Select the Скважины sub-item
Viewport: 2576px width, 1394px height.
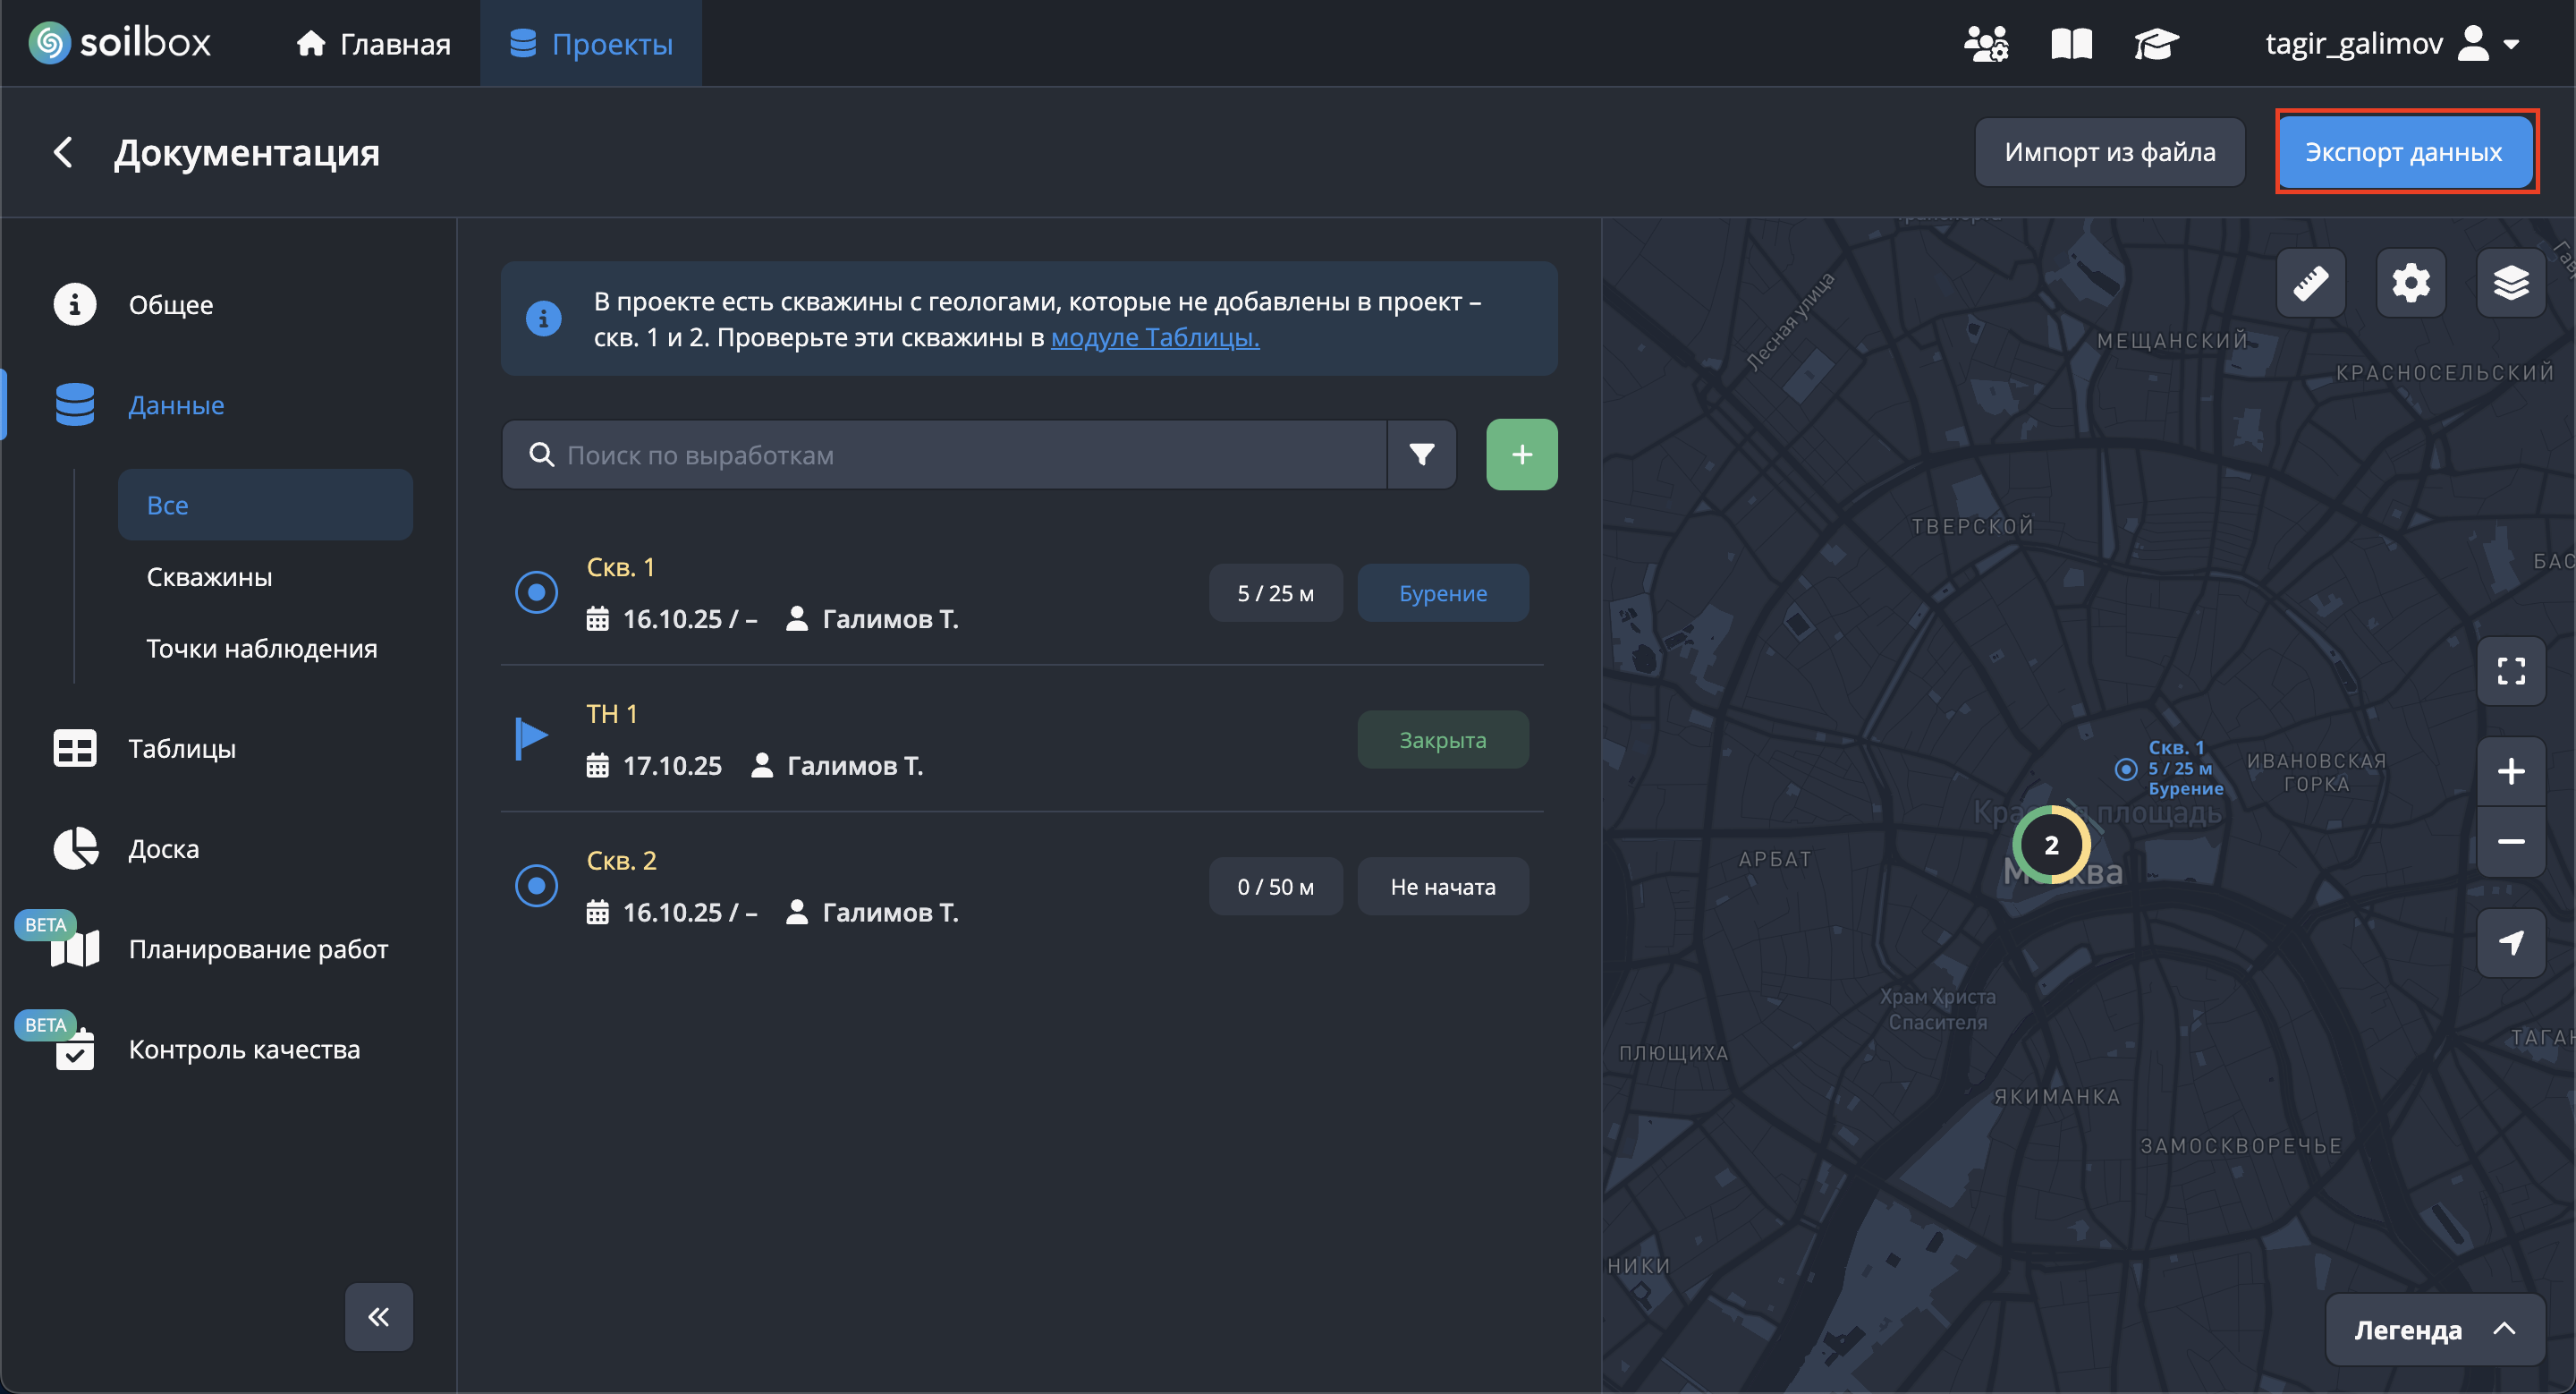(209, 577)
